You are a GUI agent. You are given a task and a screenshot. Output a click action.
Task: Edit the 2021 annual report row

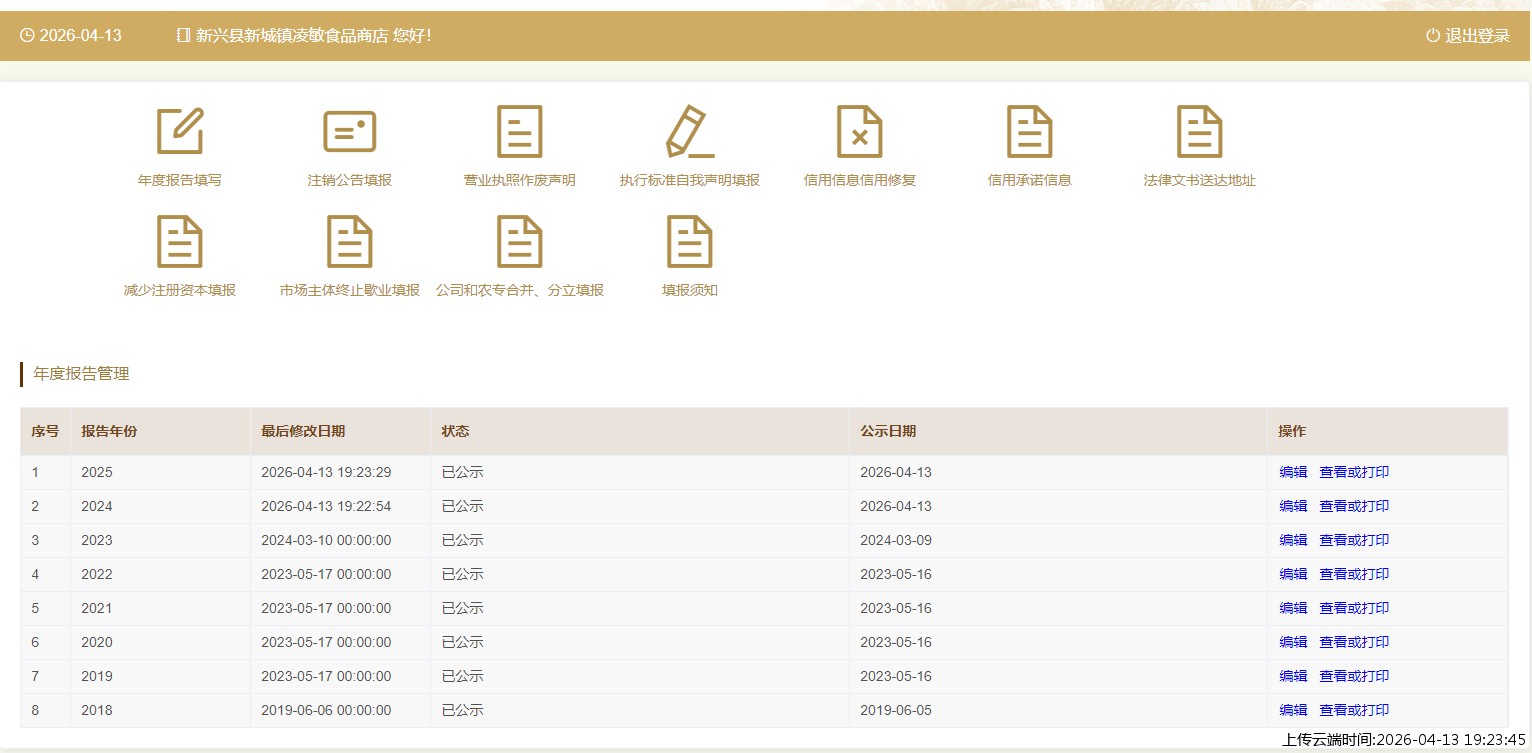click(1293, 609)
